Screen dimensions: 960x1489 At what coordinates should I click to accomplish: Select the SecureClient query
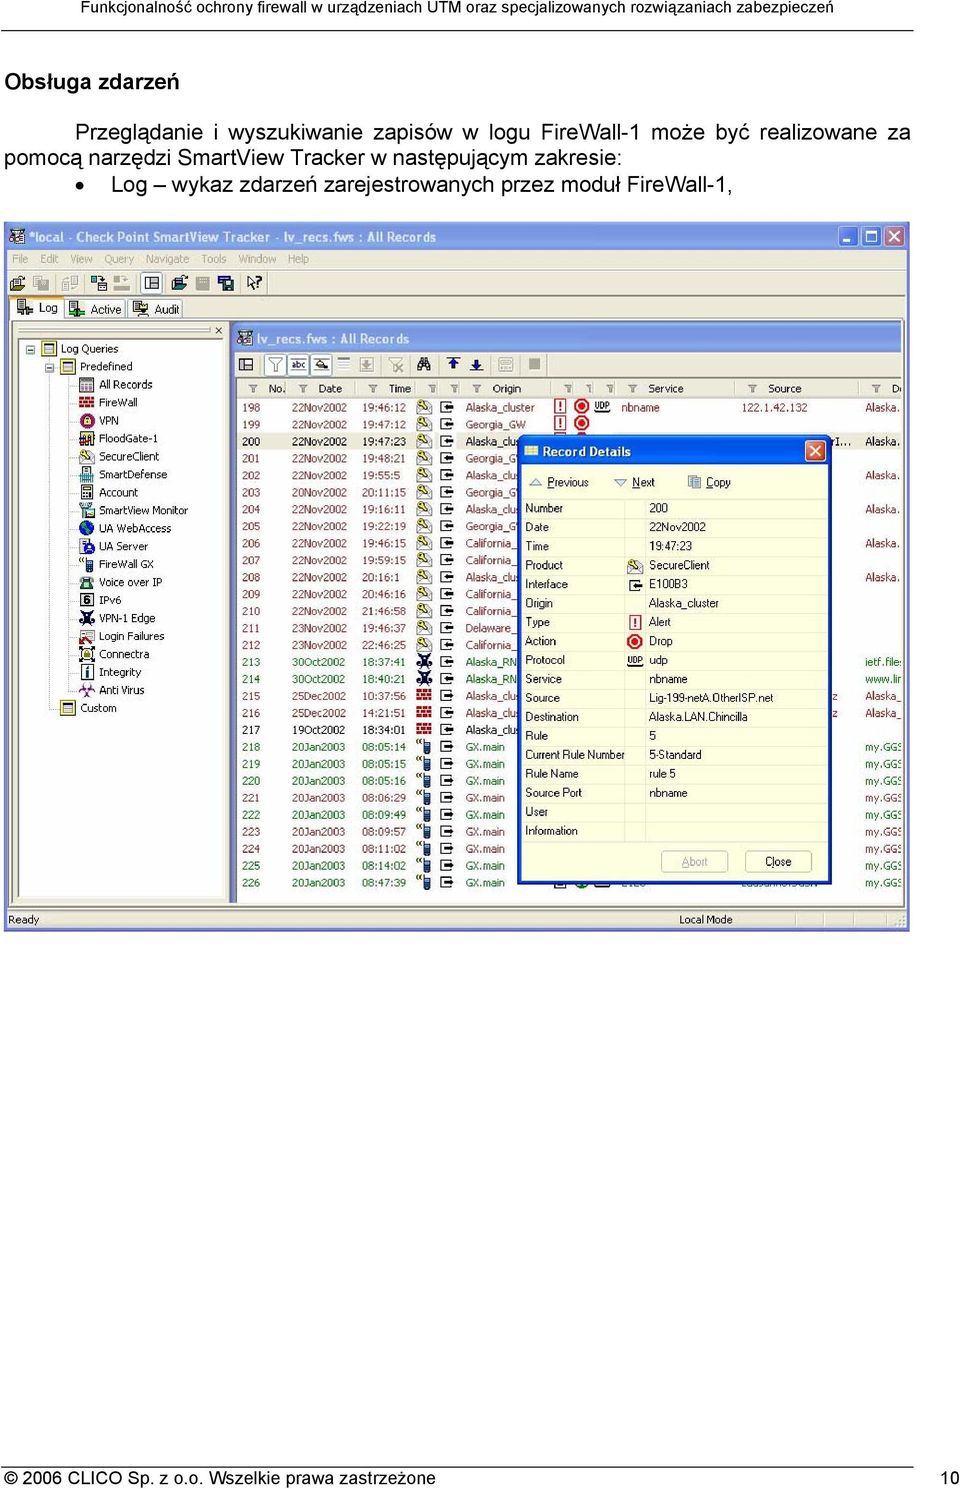(128, 457)
